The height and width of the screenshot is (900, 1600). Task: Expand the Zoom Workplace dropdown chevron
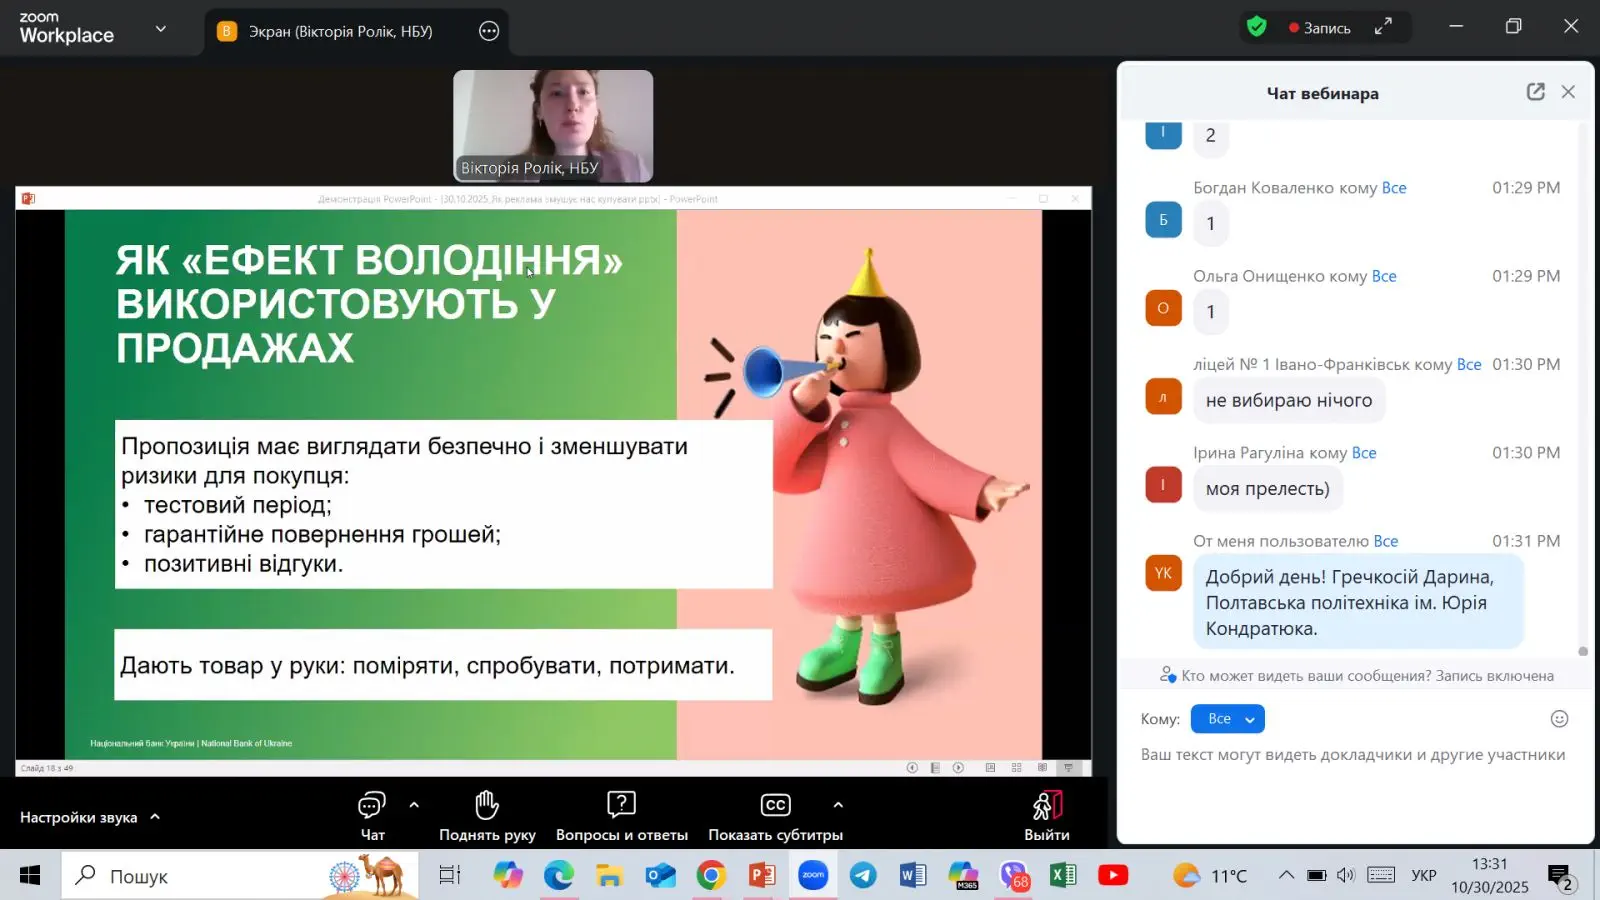pos(161,29)
